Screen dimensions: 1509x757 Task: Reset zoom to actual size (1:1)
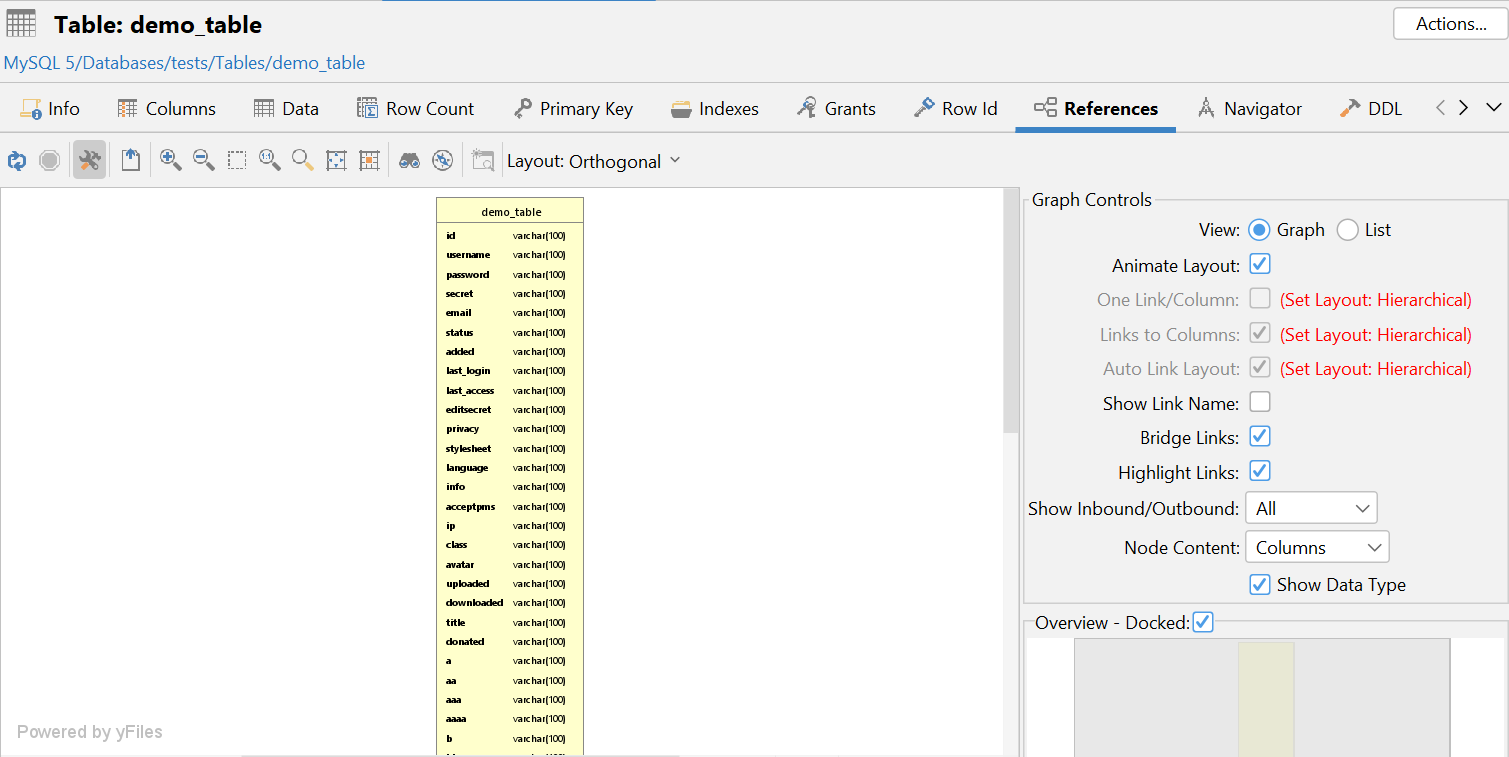tap(269, 160)
